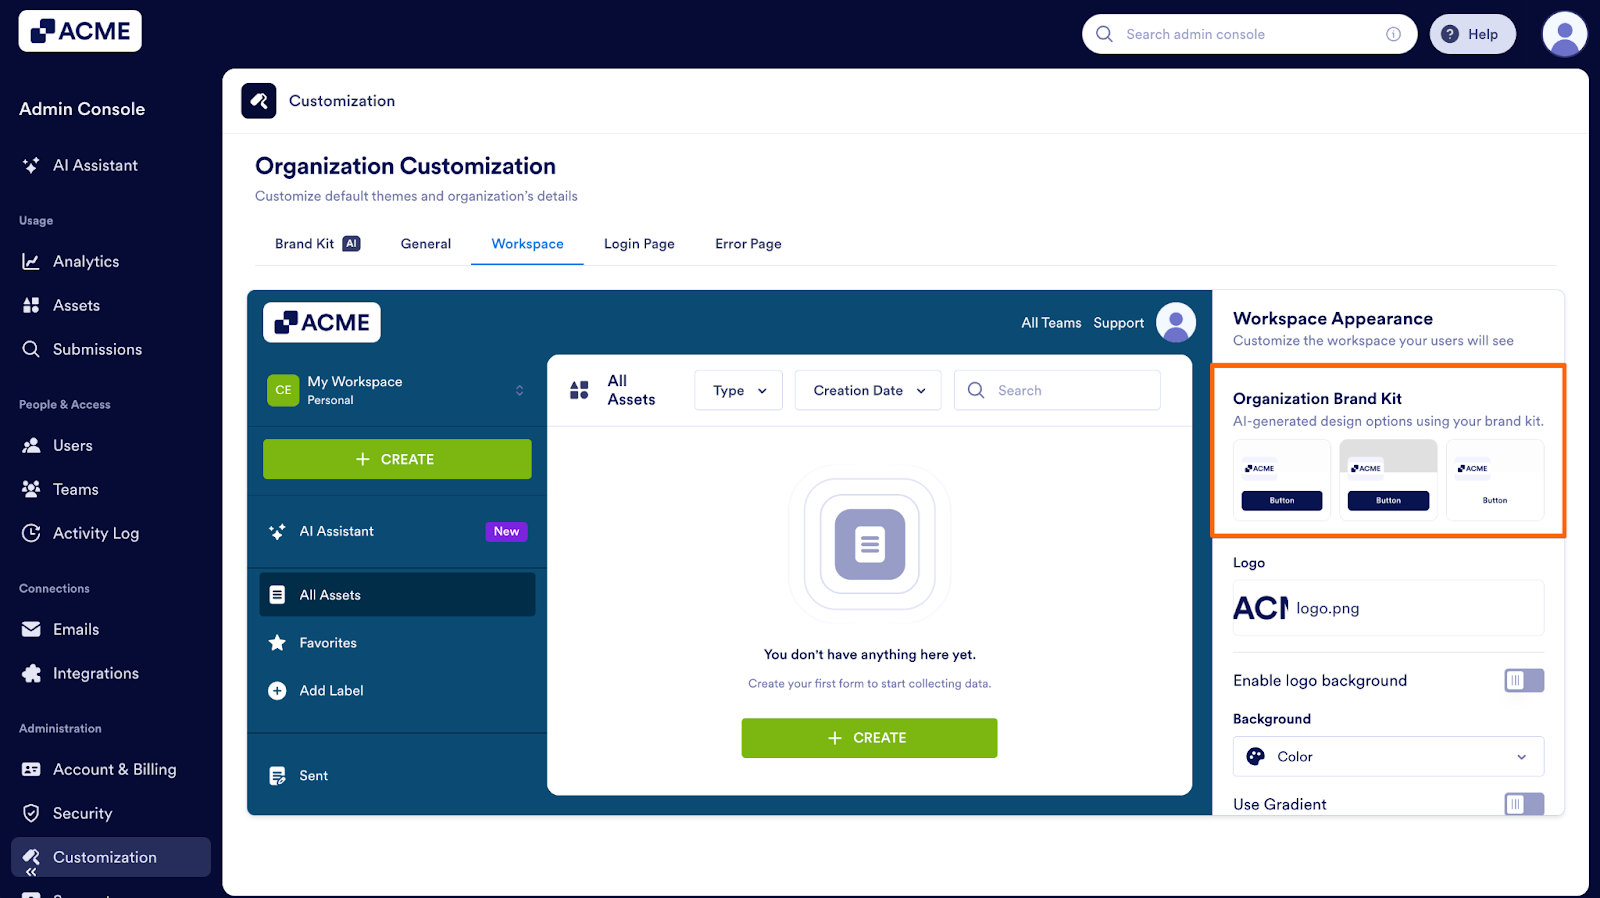Open the Users icon
Viewport: 1600px width, 898px height.
pyautogui.click(x=31, y=445)
